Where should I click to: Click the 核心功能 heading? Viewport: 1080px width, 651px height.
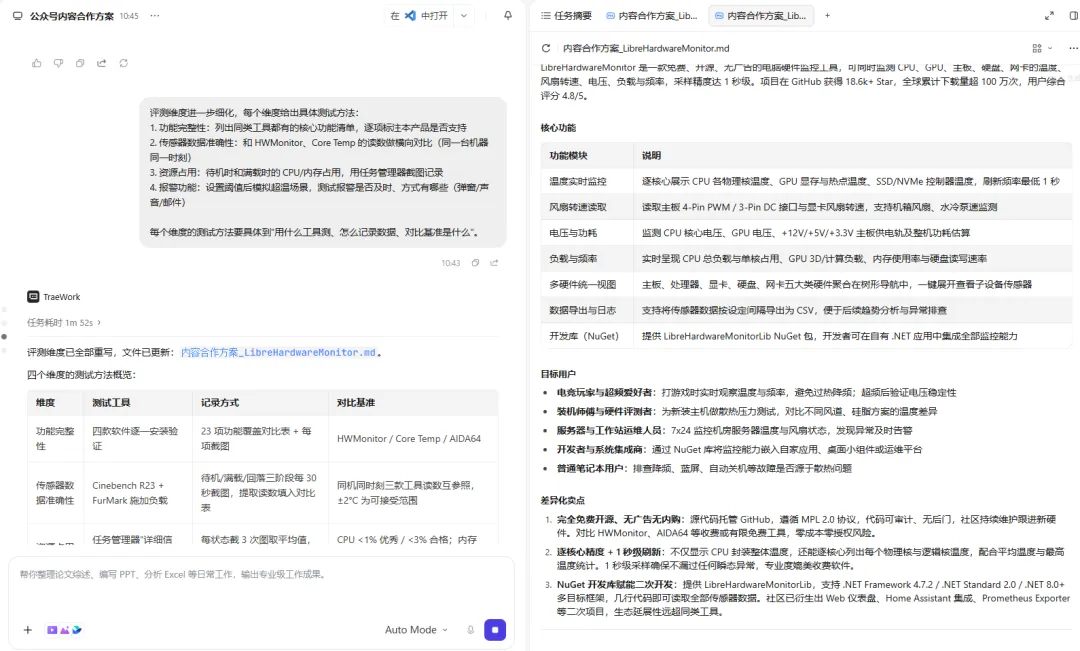click(558, 127)
